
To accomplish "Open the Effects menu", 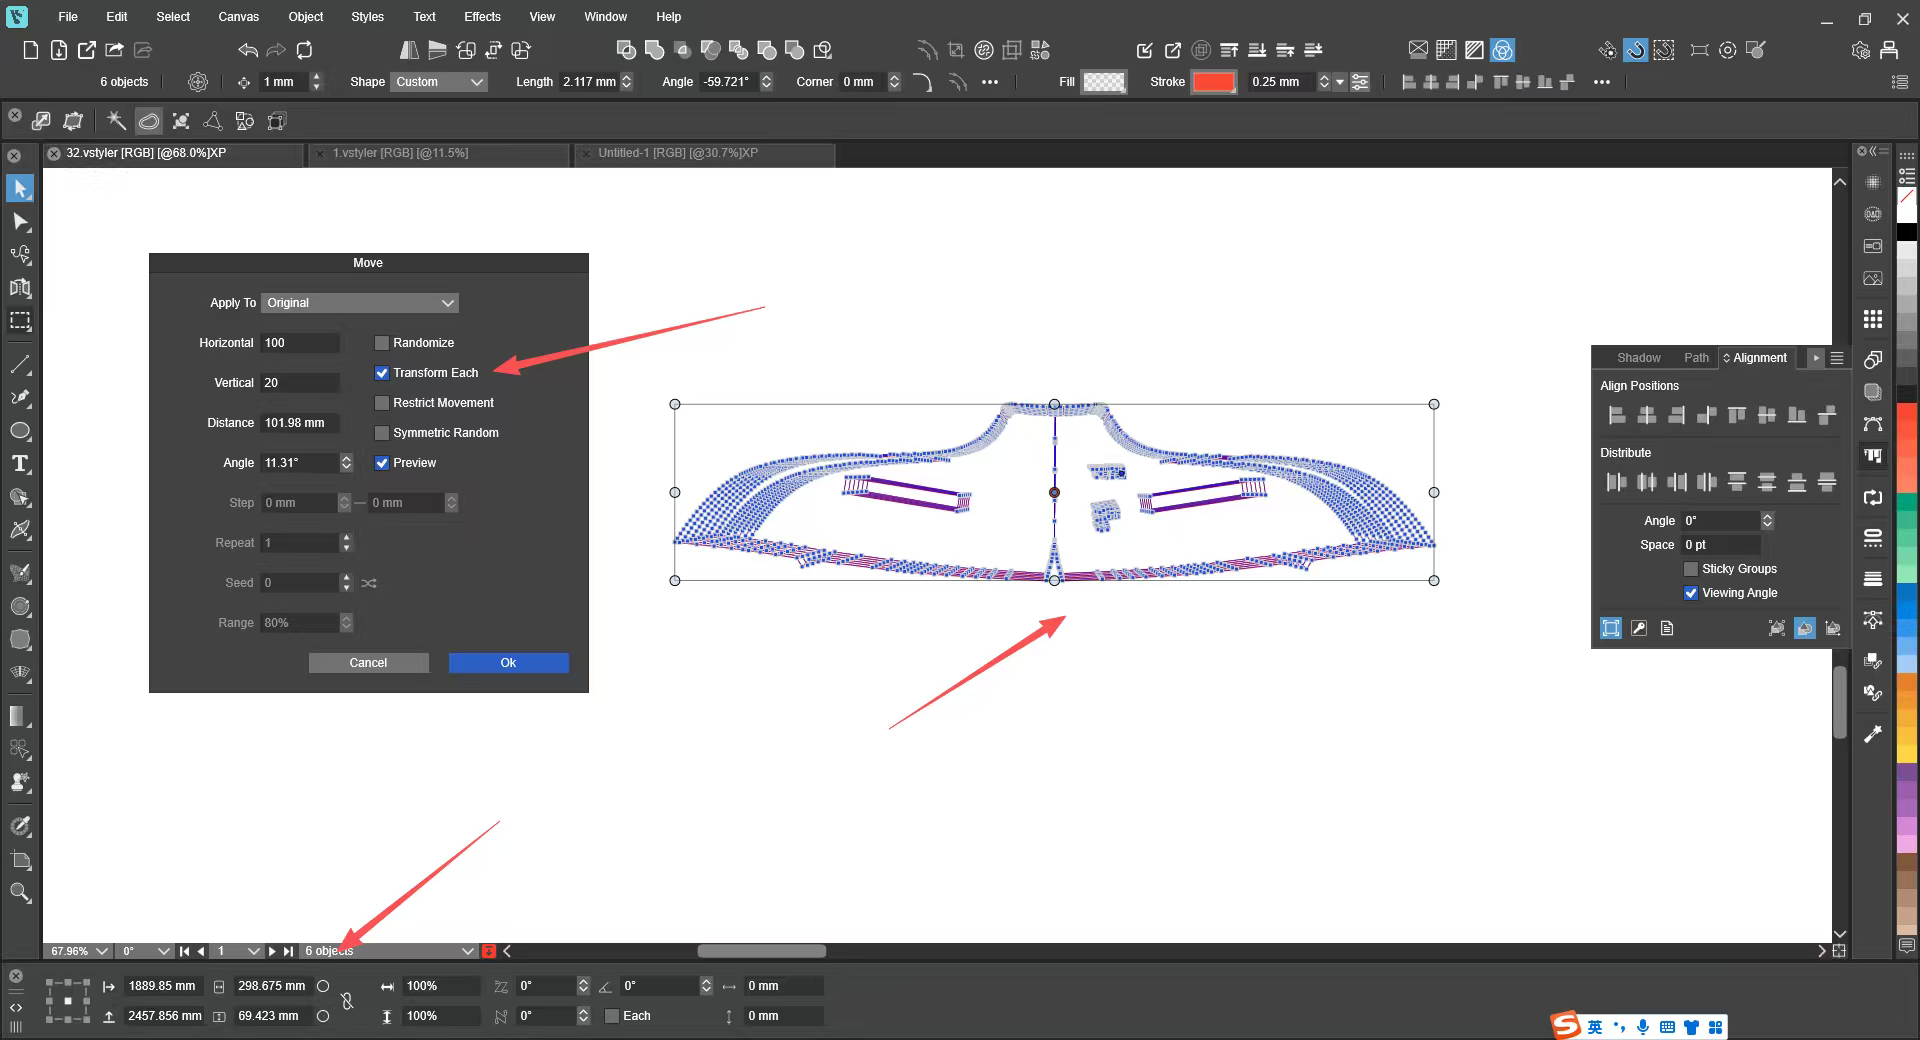I will [x=482, y=17].
